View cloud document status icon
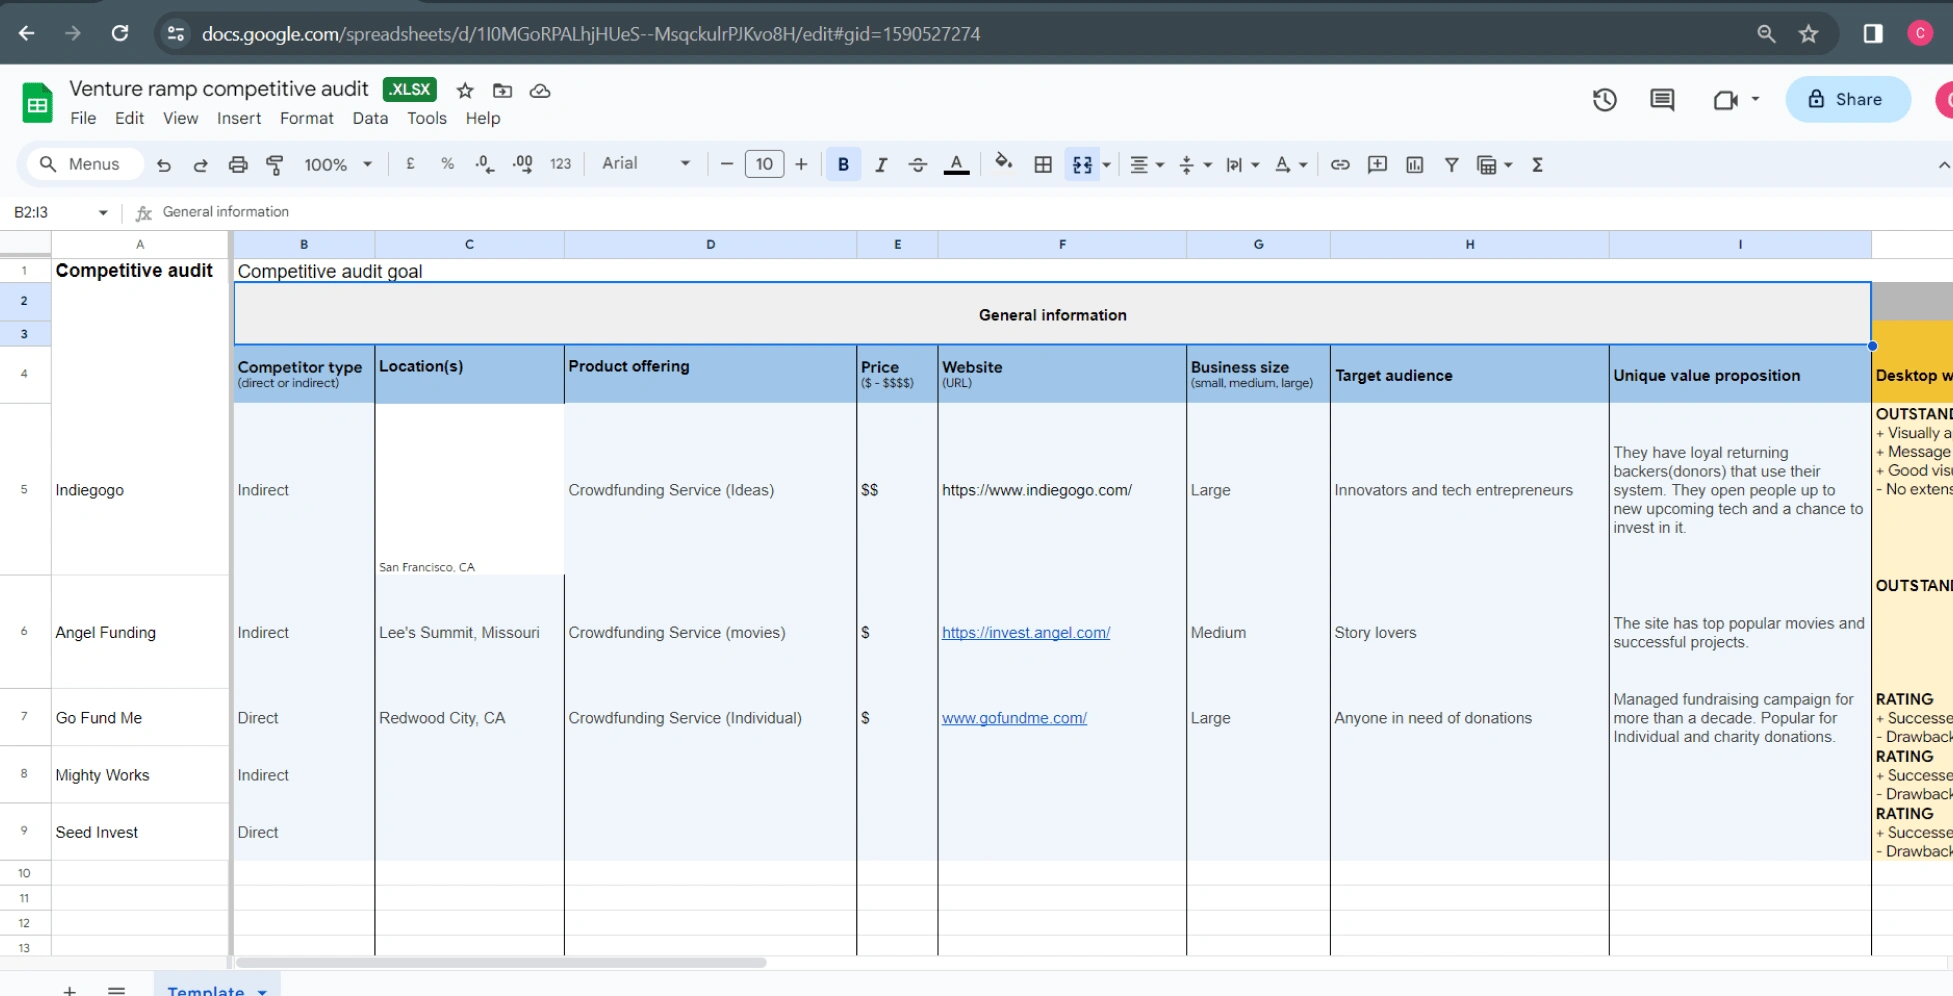This screenshot has width=1953, height=996. (540, 91)
